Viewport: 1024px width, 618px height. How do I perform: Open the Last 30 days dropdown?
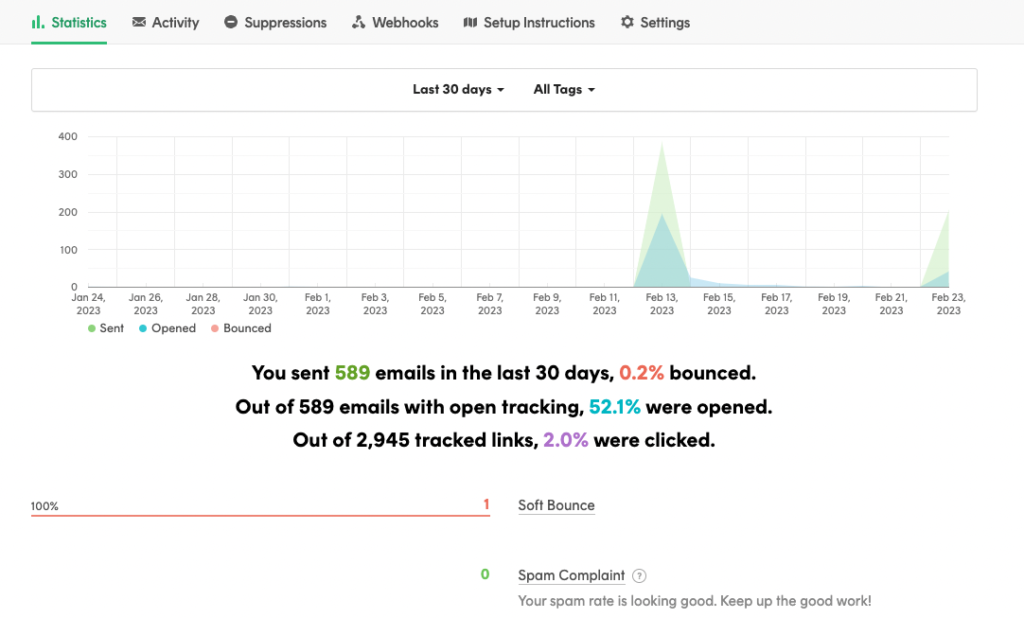click(x=458, y=89)
